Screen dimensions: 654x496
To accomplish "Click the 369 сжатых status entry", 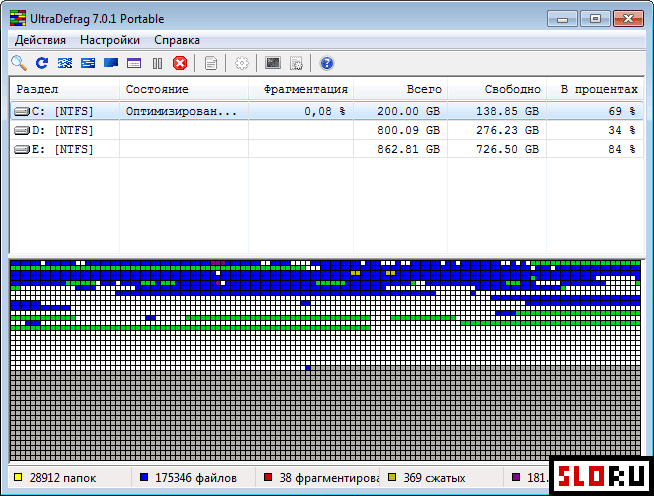I will (434, 478).
